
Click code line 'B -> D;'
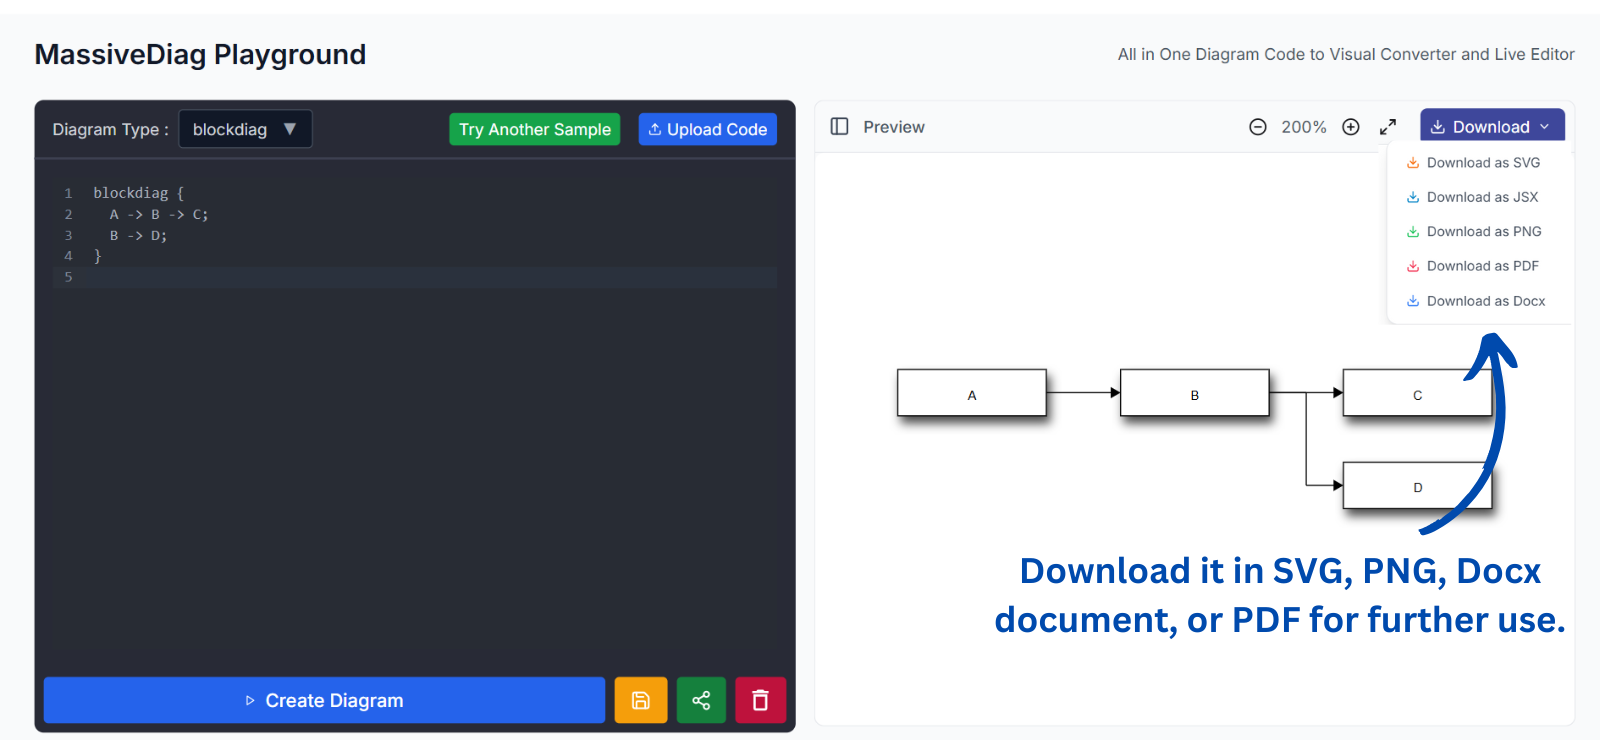pos(138,235)
